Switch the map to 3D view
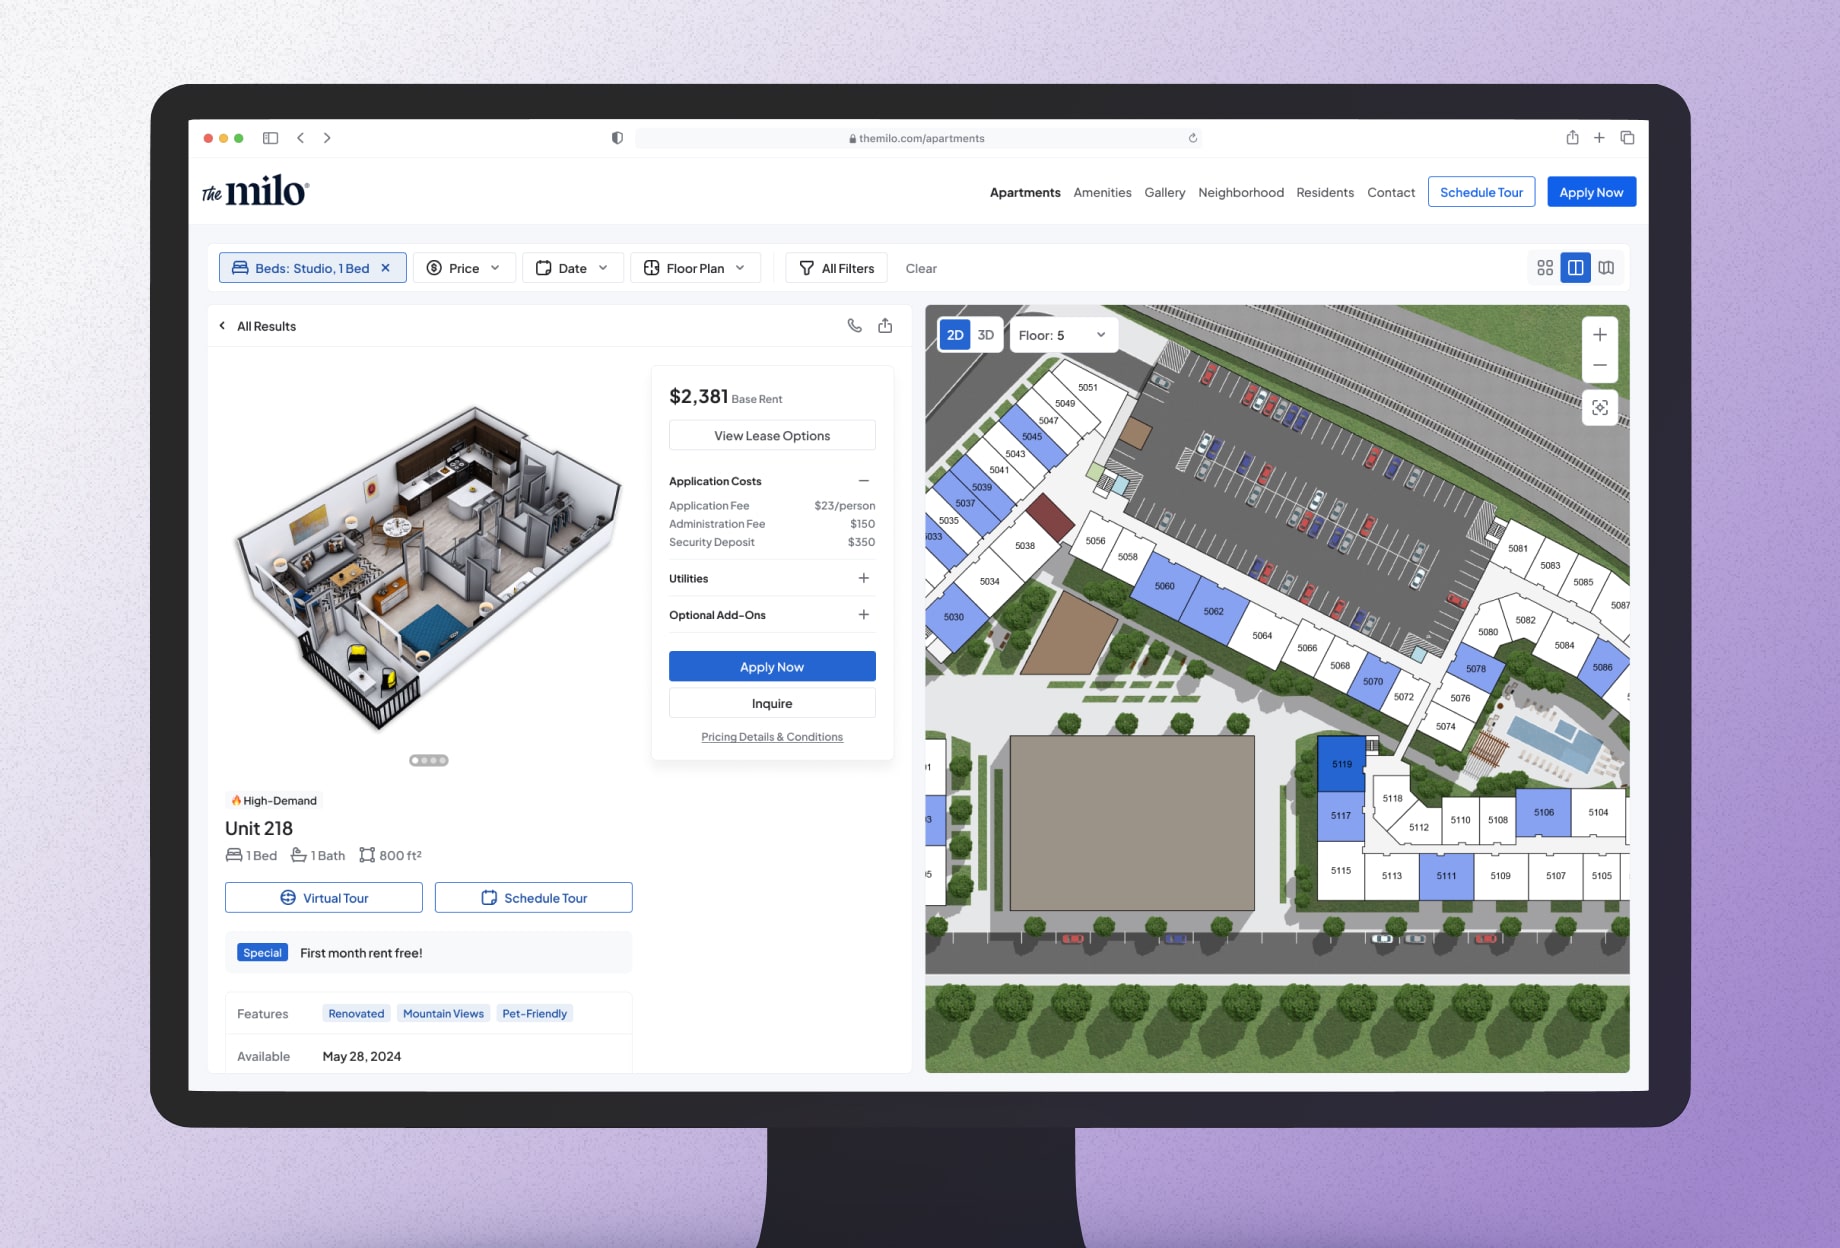Image resolution: width=1840 pixels, height=1248 pixels. pyautogui.click(x=986, y=335)
